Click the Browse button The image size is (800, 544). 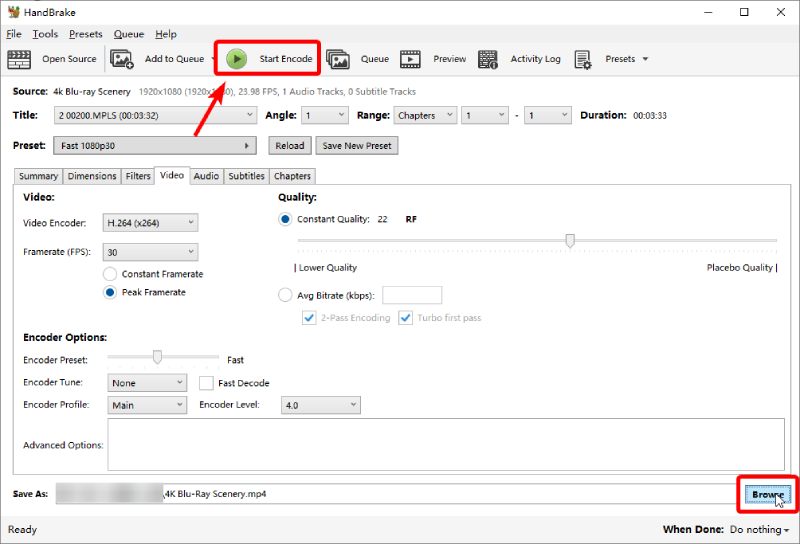pyautogui.click(x=768, y=494)
